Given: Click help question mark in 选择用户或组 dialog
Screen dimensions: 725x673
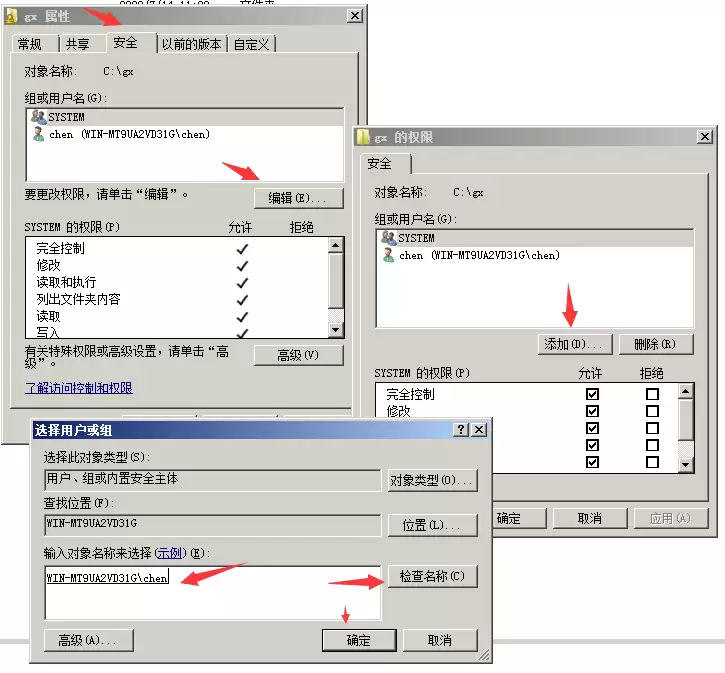Looking at the screenshot, I should pos(461,429).
